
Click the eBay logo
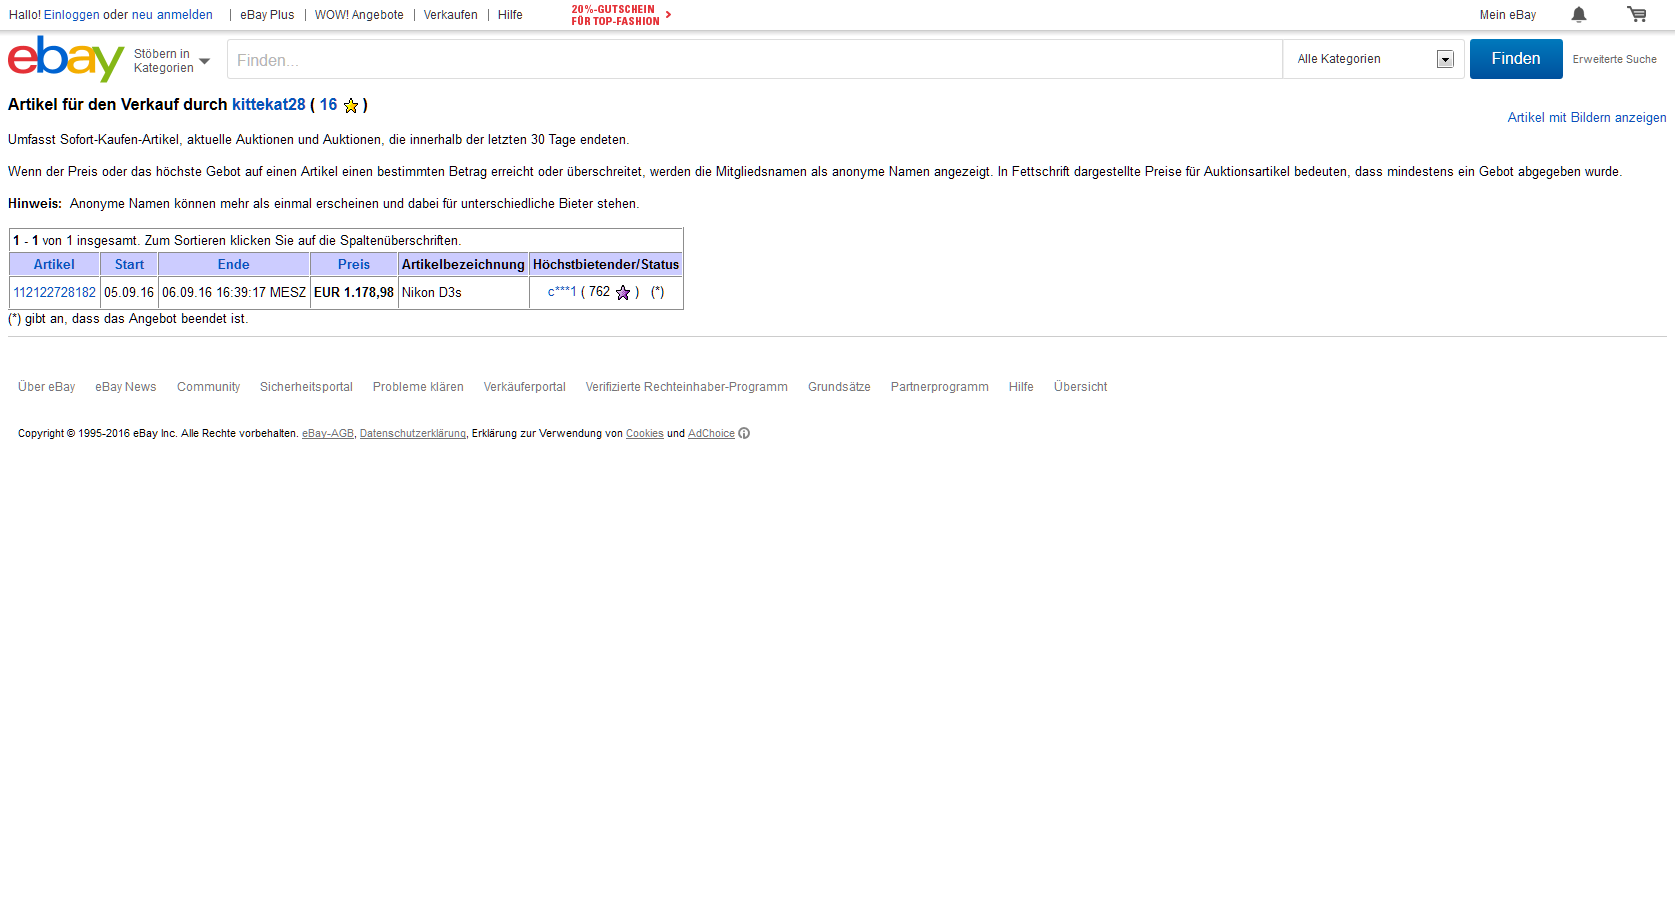click(66, 59)
